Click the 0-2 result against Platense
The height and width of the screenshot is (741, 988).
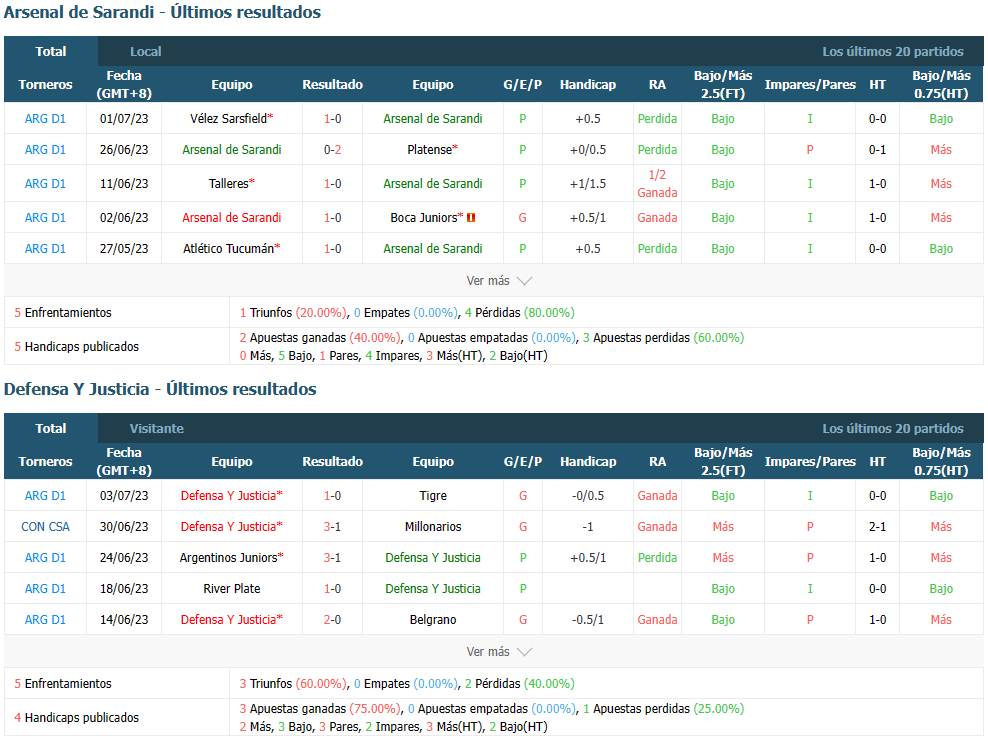coord(333,150)
